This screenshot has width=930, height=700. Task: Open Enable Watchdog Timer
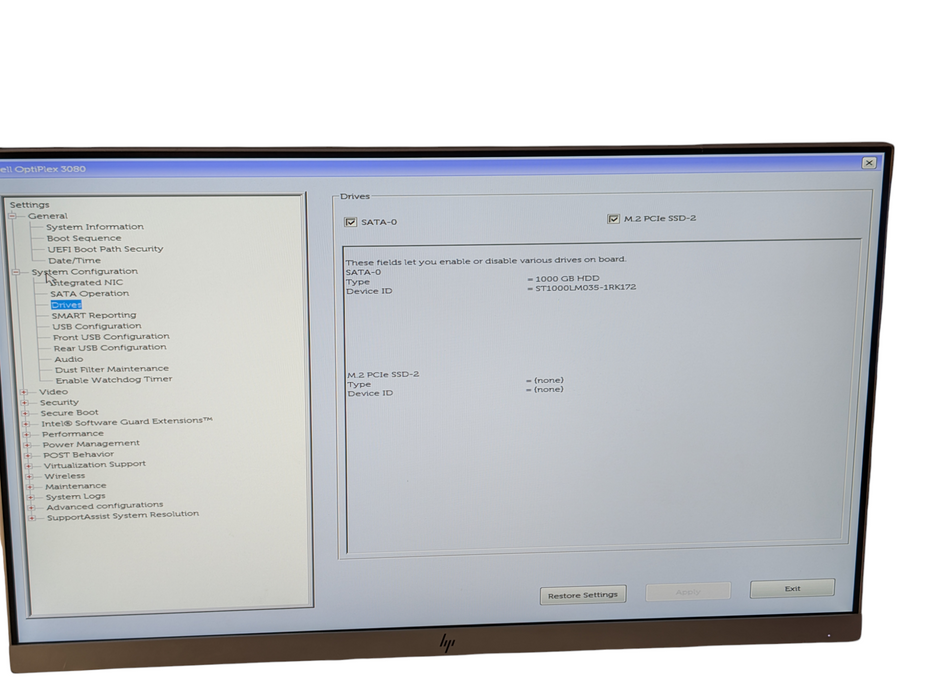coord(114,380)
